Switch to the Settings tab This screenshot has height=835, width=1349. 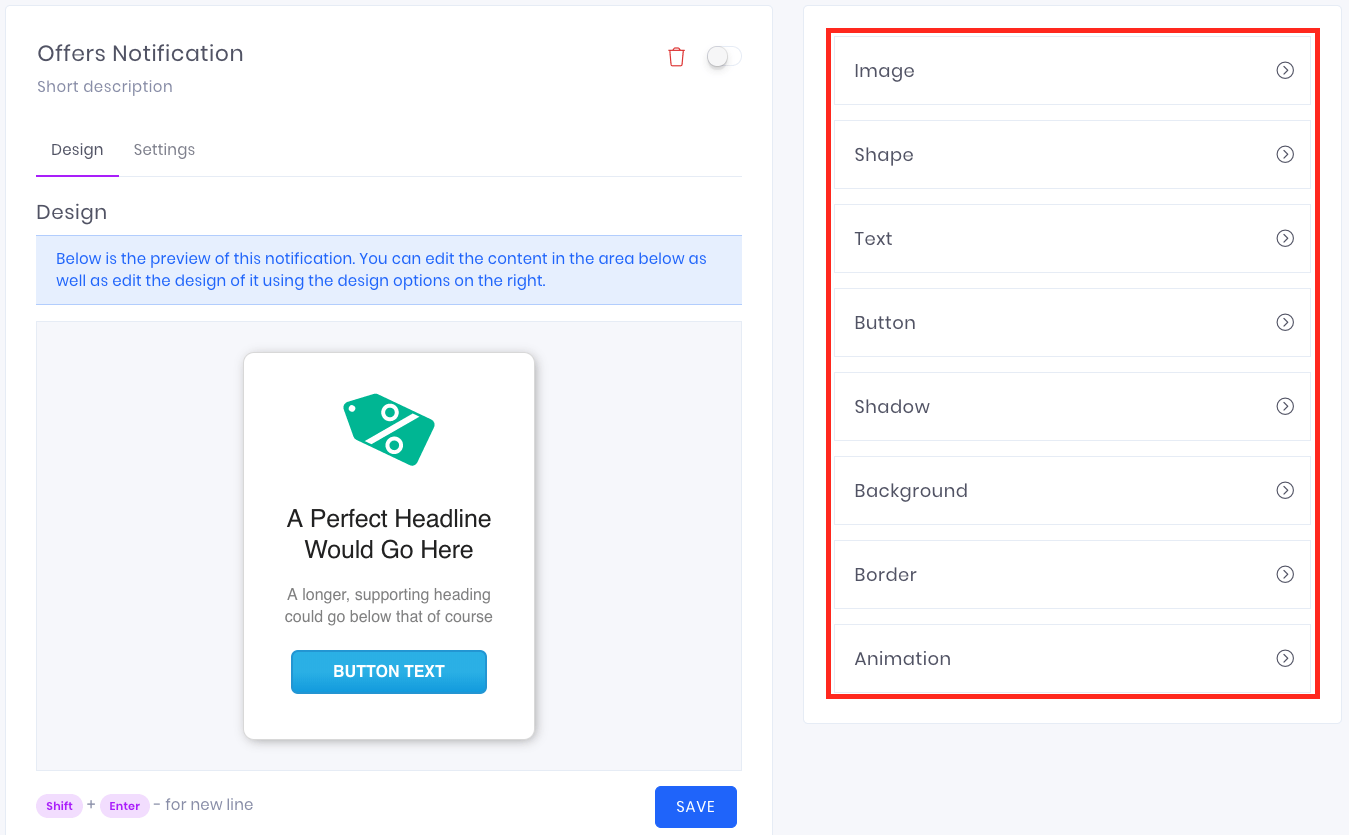click(164, 149)
